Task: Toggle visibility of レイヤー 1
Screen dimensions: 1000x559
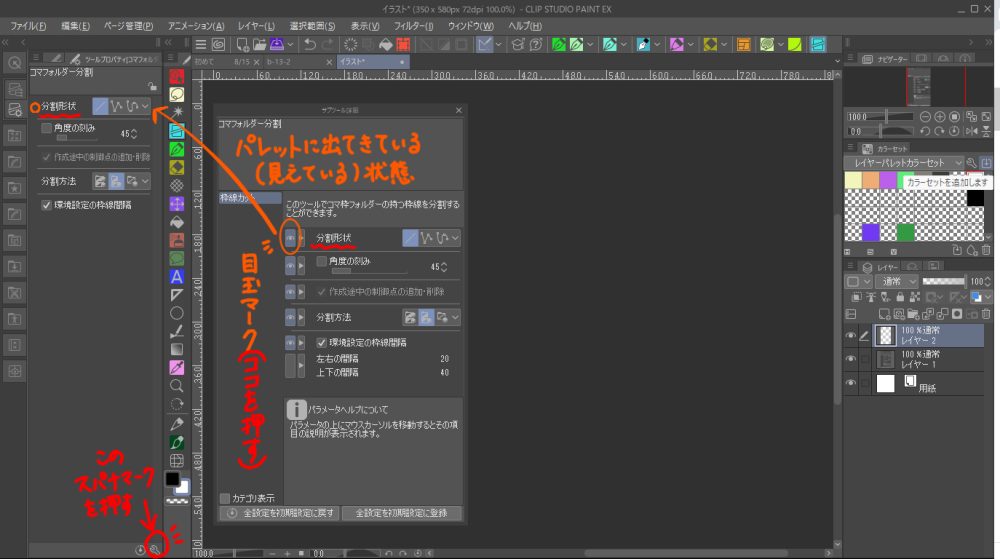Action: (x=851, y=359)
